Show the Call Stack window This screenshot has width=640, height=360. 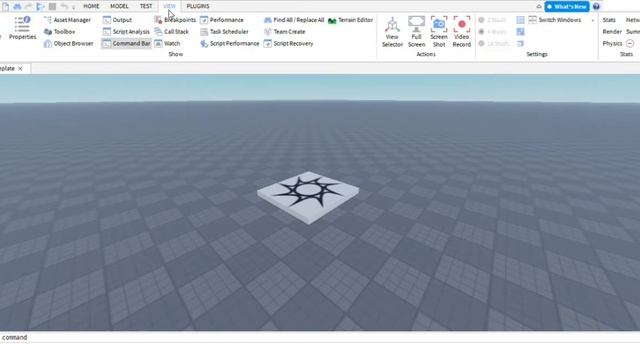click(x=171, y=31)
